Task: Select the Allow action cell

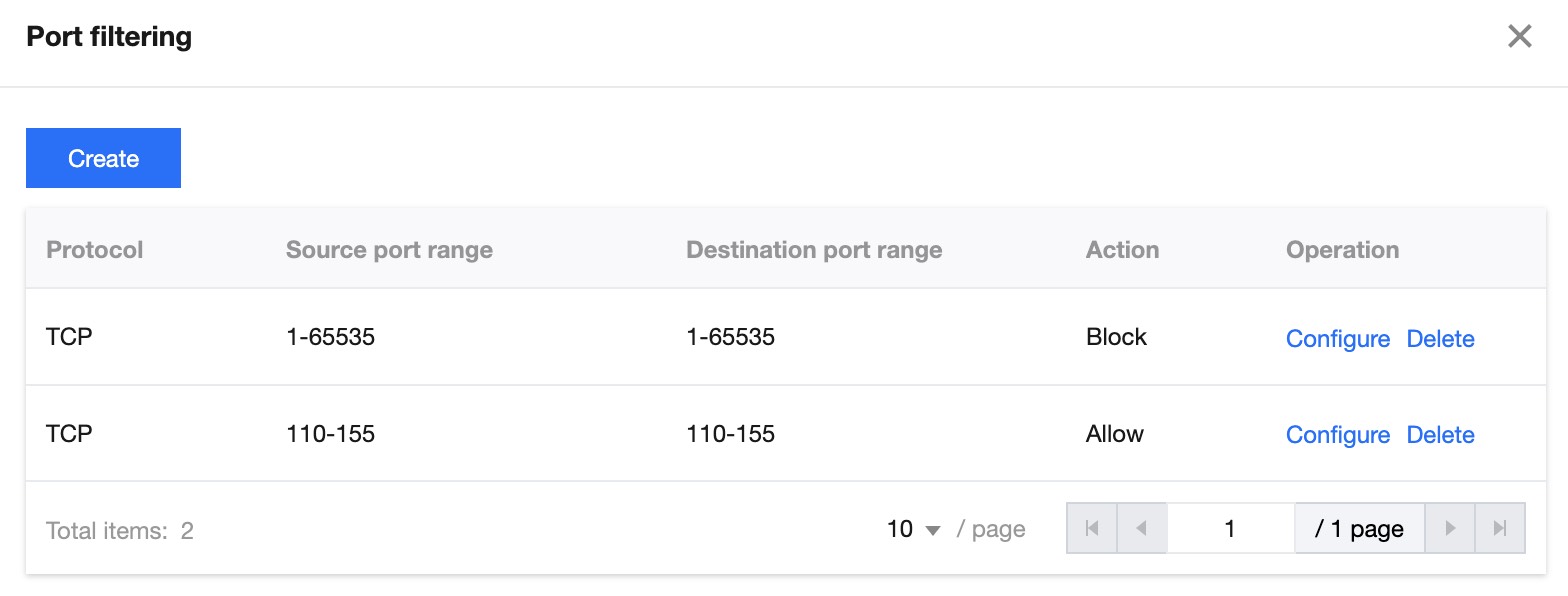Action: 1114,434
